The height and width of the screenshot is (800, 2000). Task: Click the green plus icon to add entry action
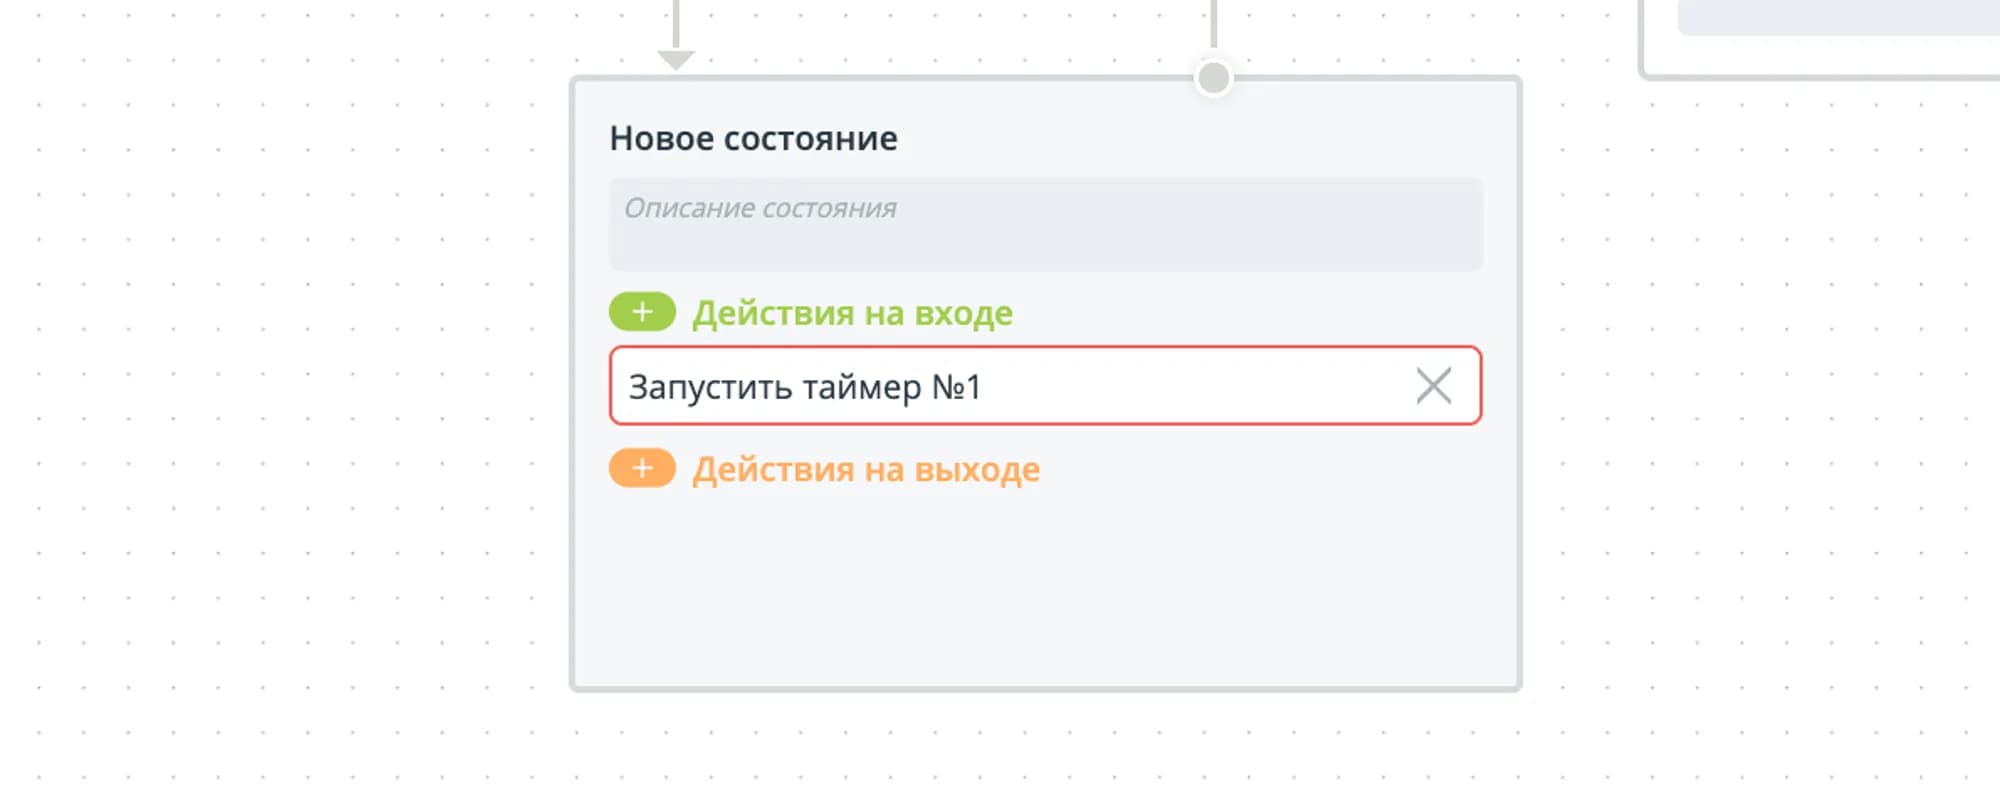pos(641,311)
